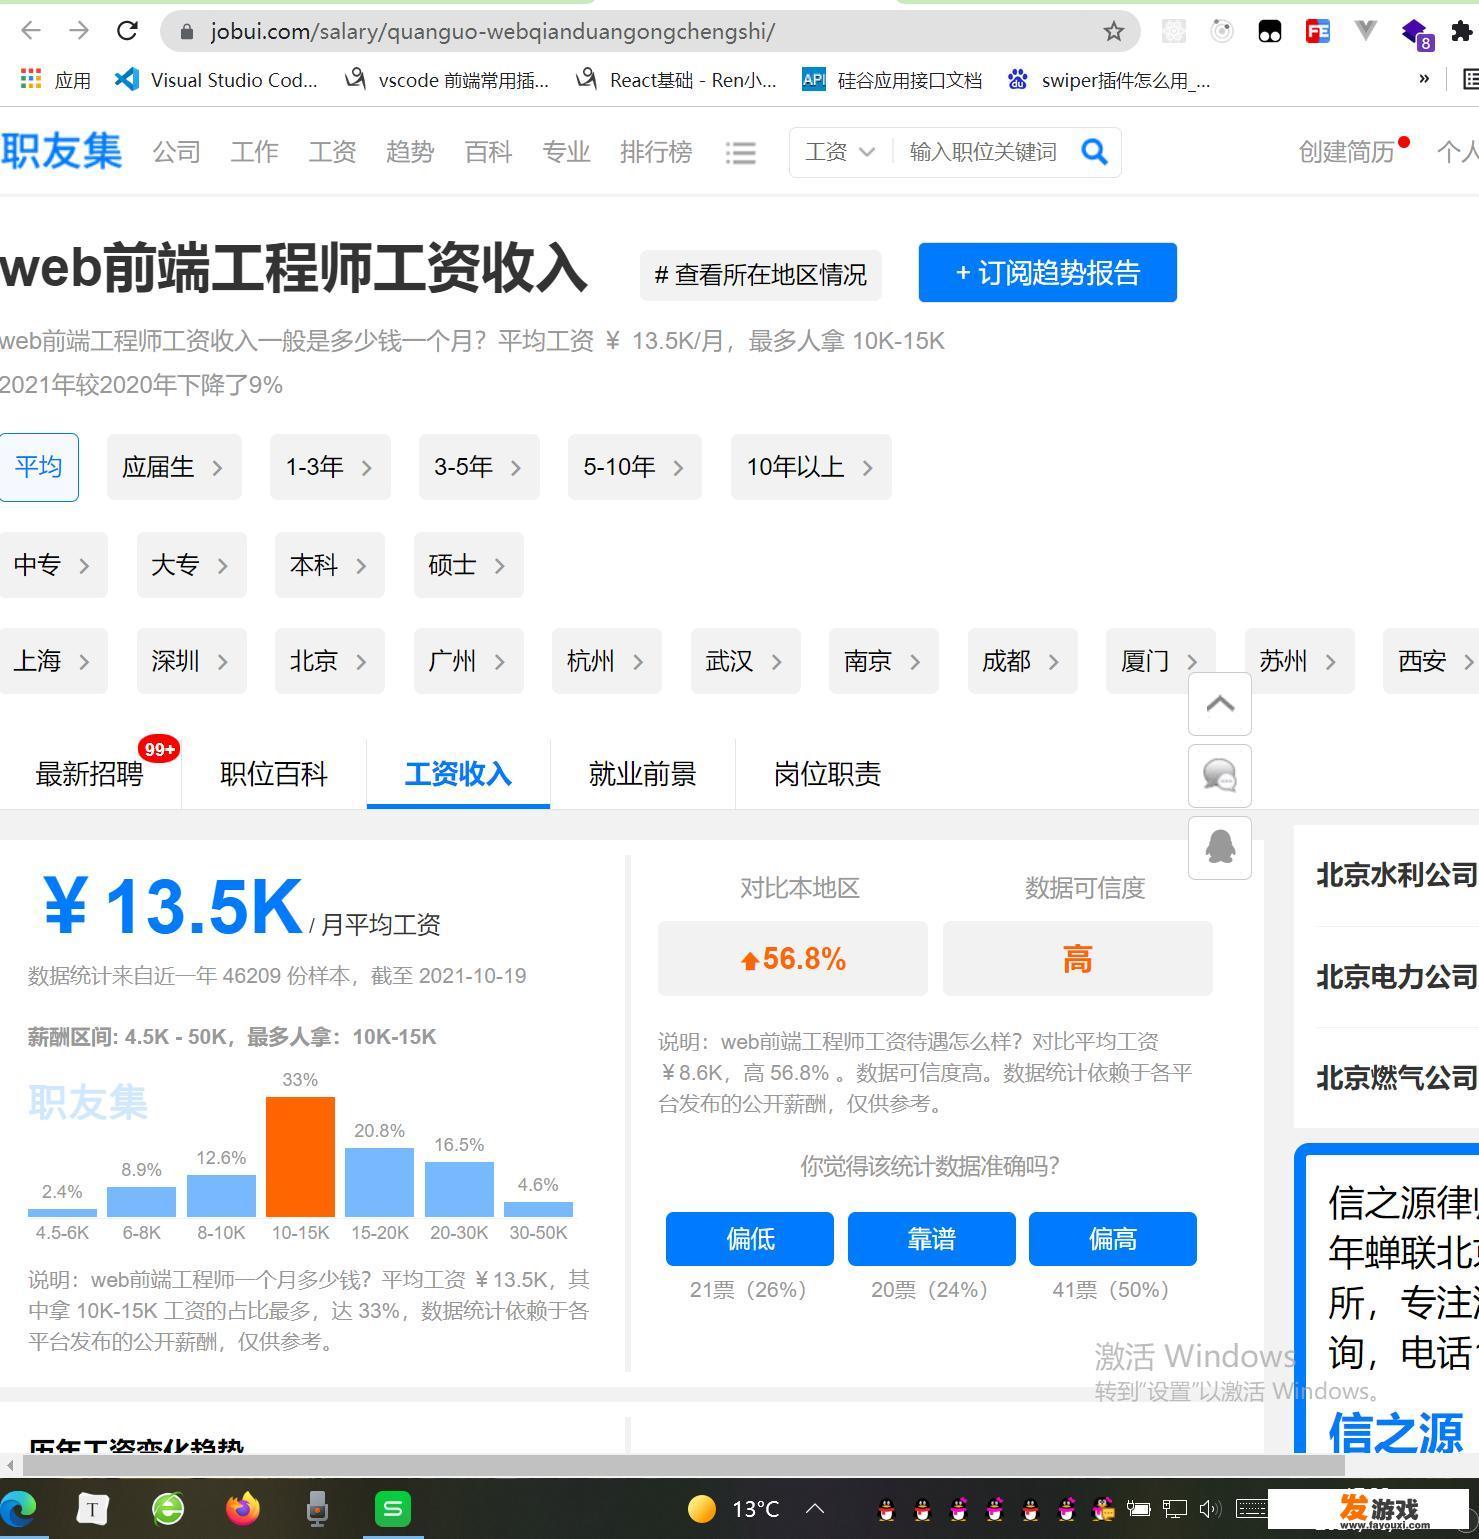The height and width of the screenshot is (1539, 1479).
Task: Switch to the 最新招聘 tab
Action: click(90, 774)
